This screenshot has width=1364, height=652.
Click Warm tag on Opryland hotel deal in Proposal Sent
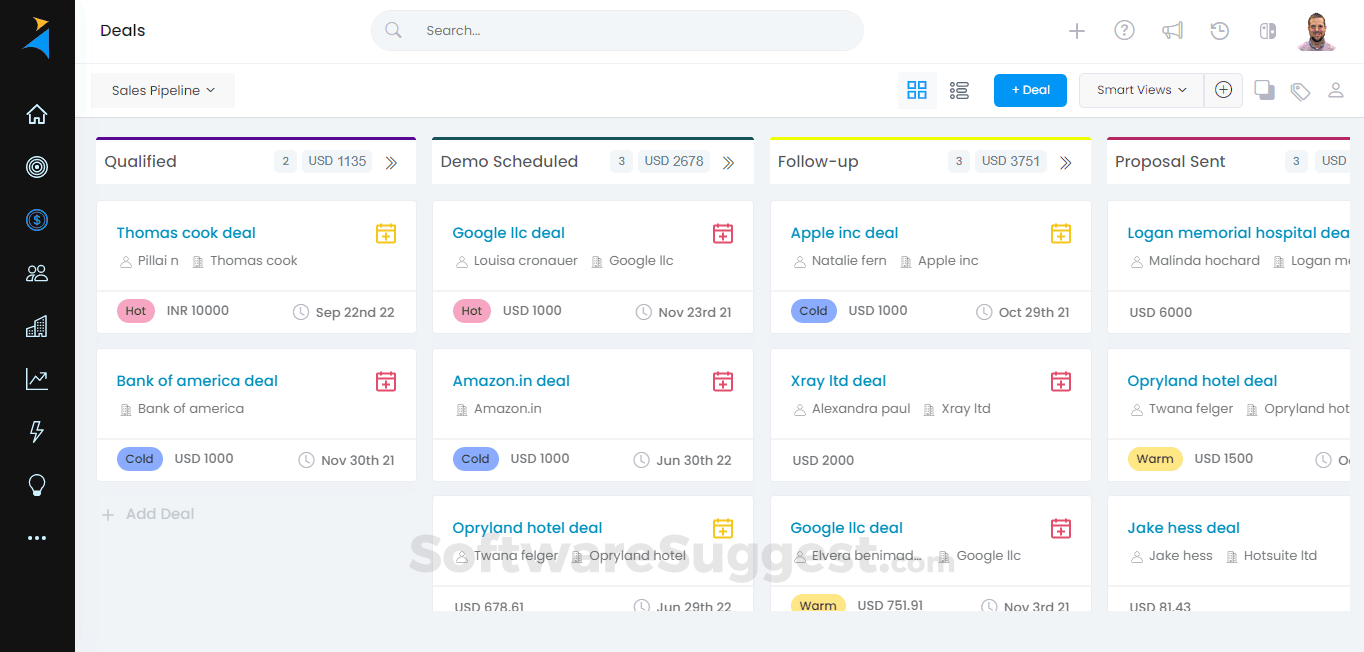(1155, 459)
